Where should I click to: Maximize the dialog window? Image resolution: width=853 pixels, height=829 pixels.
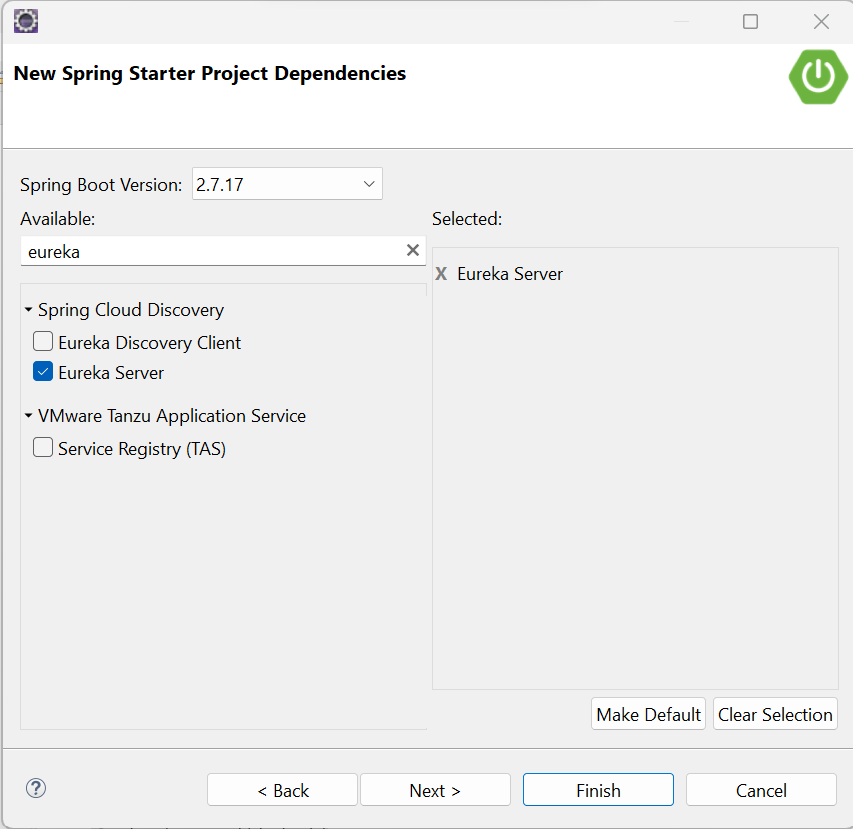(750, 22)
